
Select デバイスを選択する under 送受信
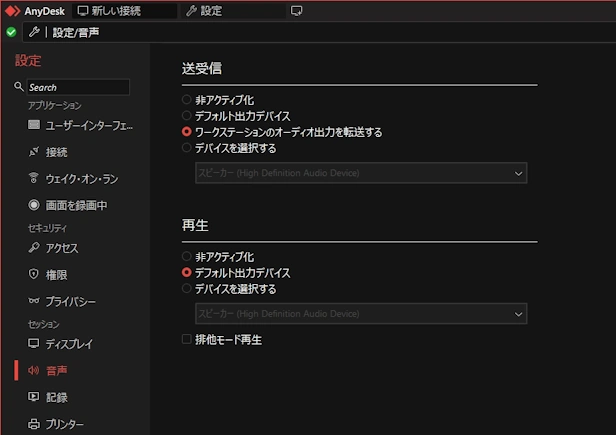(x=187, y=148)
